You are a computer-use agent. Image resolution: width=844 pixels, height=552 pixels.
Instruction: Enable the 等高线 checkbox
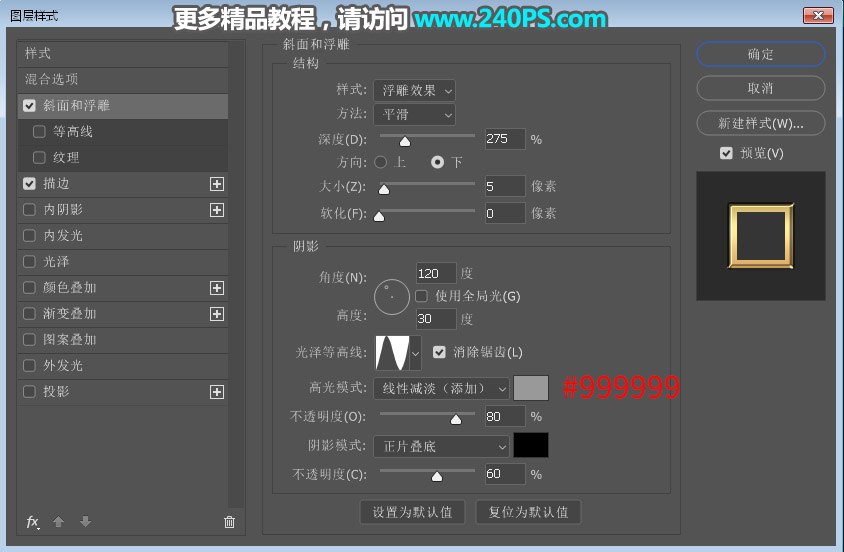point(39,131)
